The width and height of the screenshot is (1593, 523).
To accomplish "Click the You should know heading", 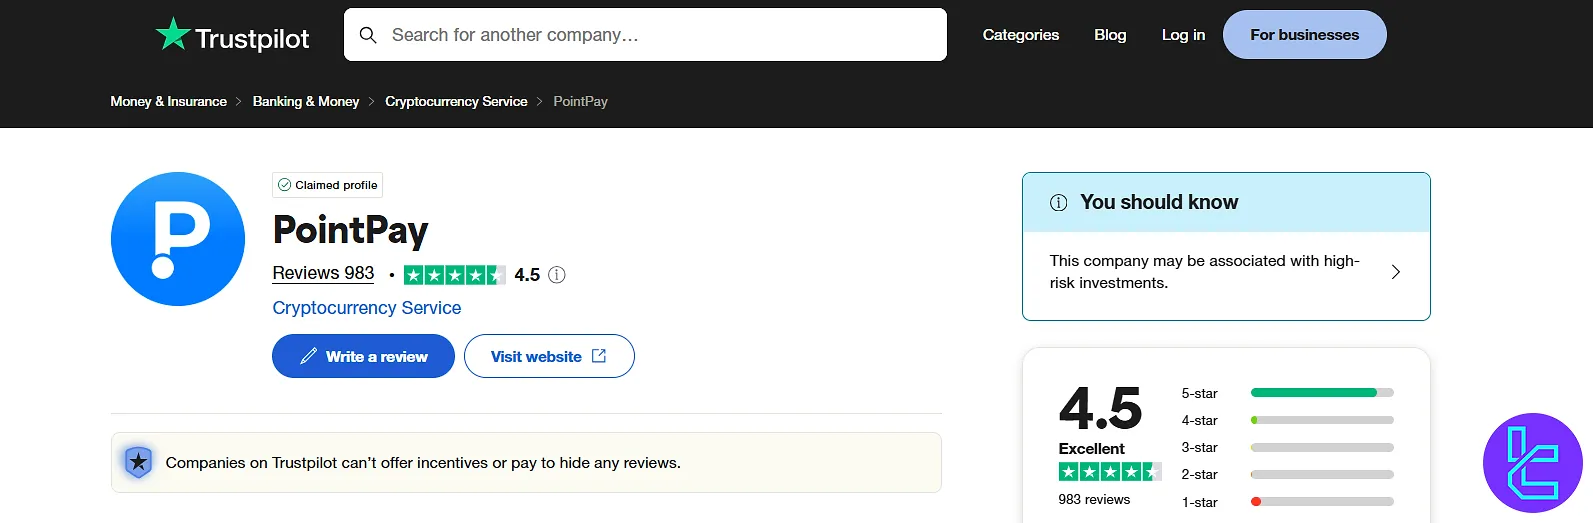I will point(1159,202).
